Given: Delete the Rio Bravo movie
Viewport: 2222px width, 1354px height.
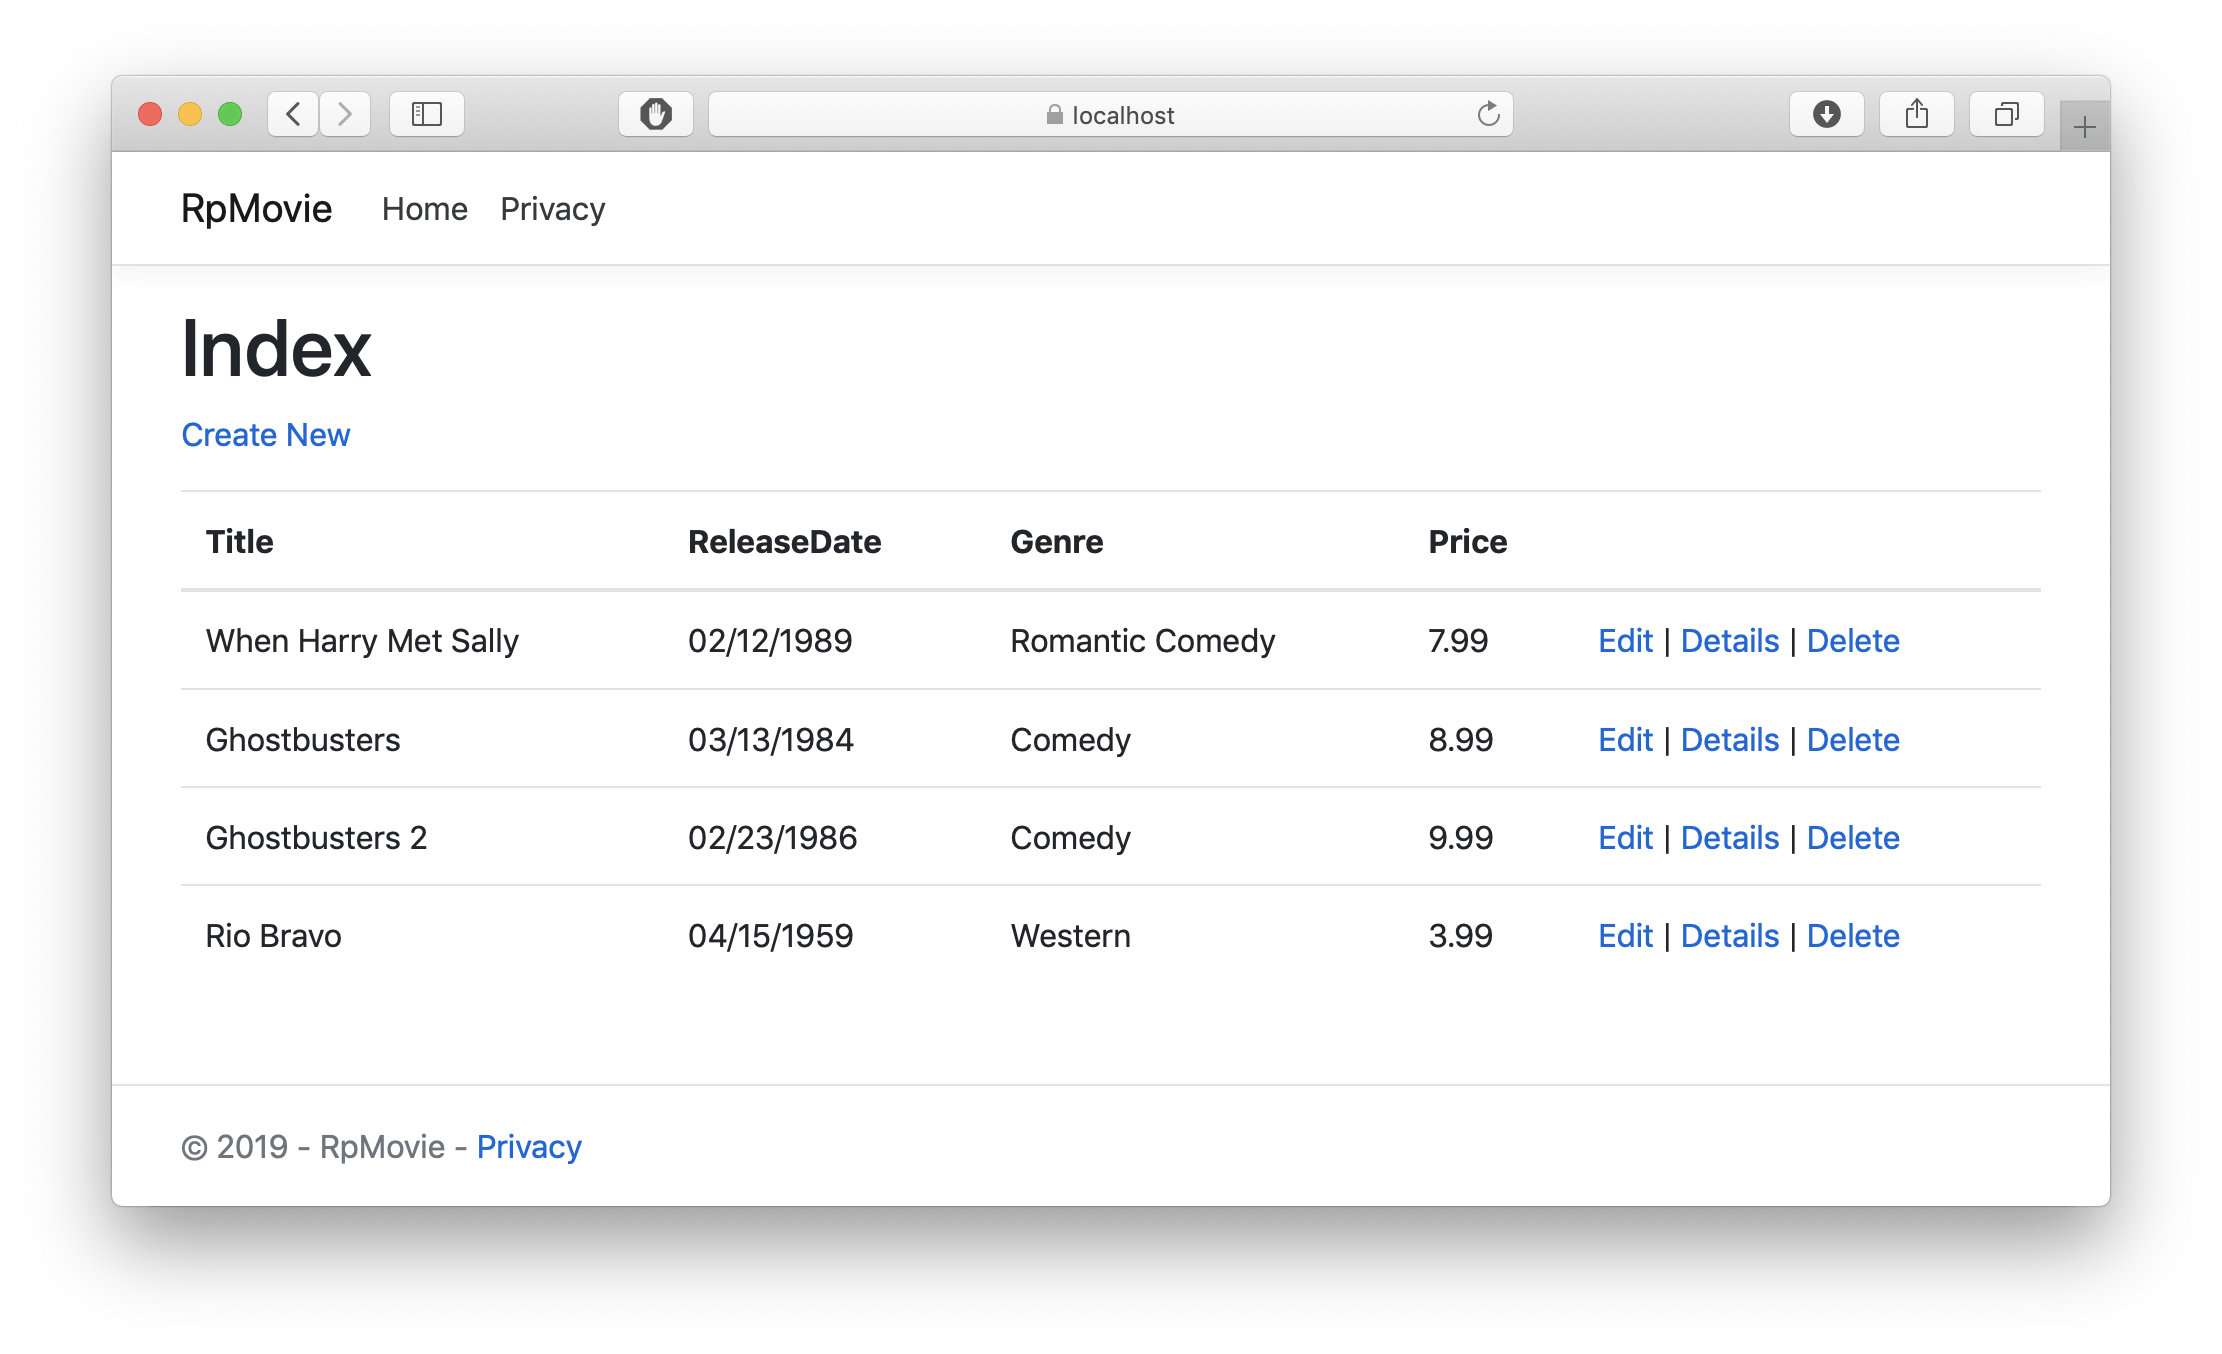Looking at the screenshot, I should click(x=1852, y=936).
